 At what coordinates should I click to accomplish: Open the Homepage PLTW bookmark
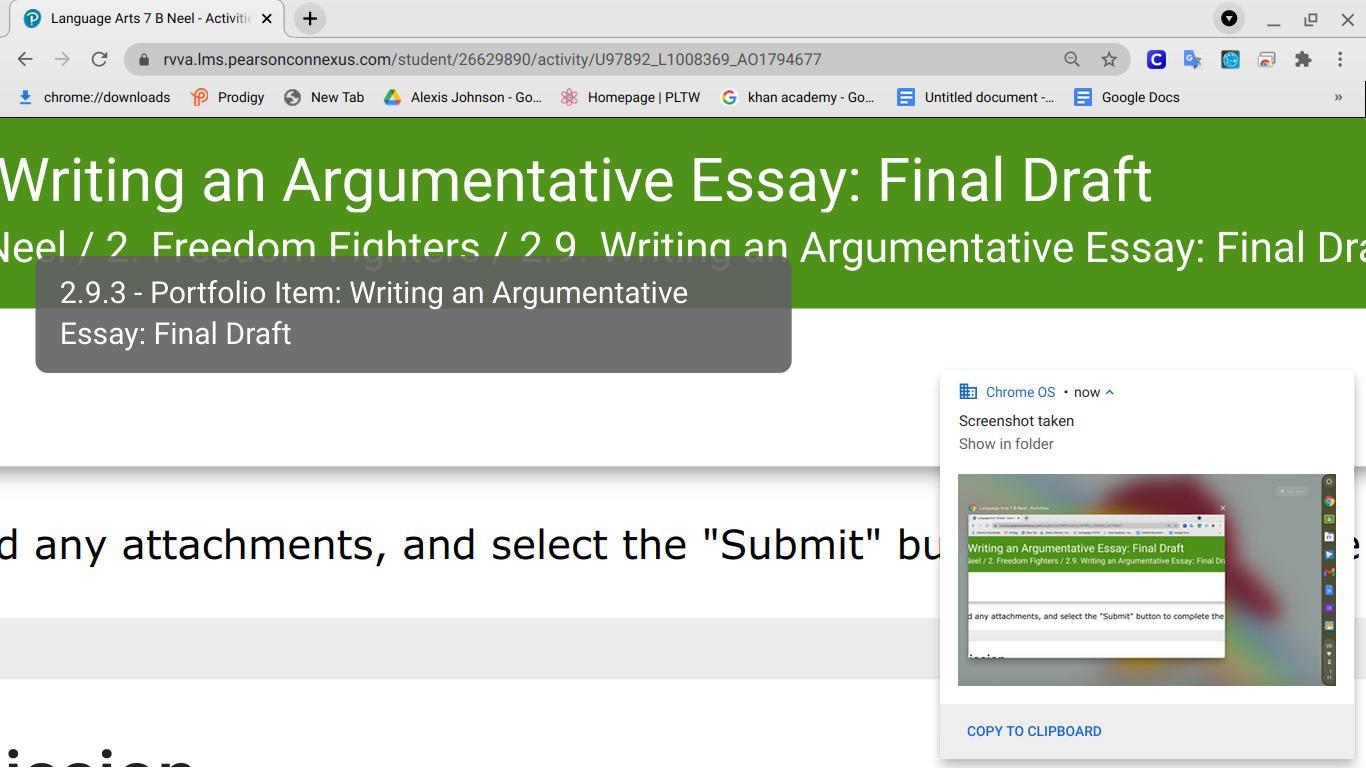pos(630,97)
